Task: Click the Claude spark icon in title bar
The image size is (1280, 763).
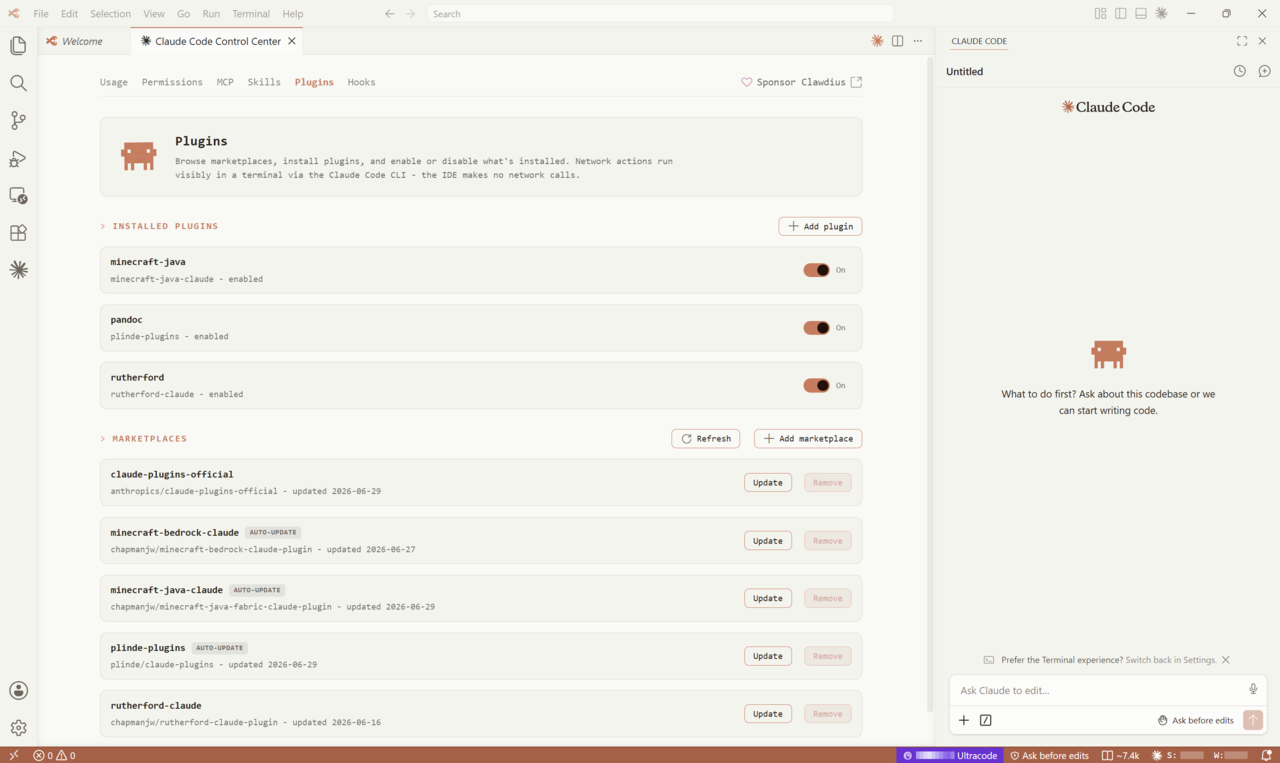Action: (1161, 14)
